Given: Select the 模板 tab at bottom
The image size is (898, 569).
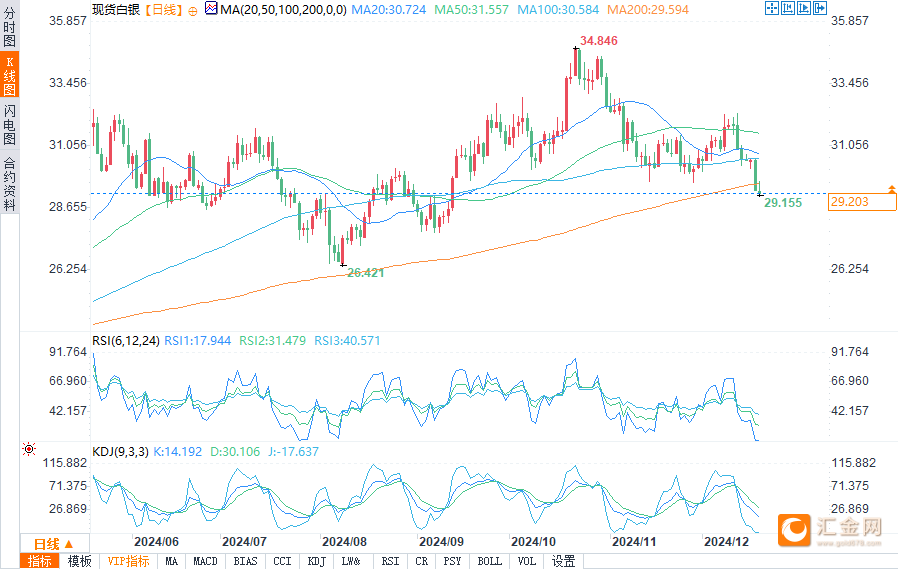Looking at the screenshot, I should (80, 562).
